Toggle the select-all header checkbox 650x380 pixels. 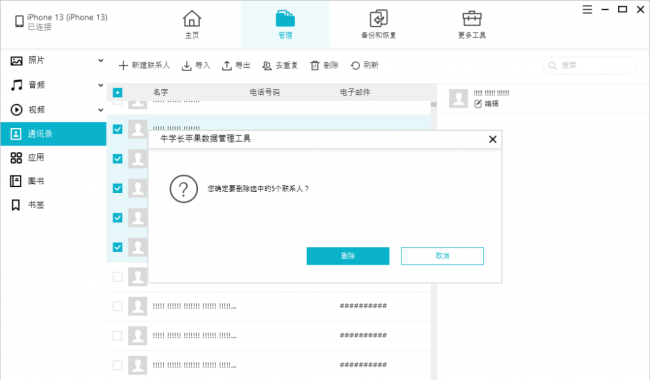click(118, 92)
